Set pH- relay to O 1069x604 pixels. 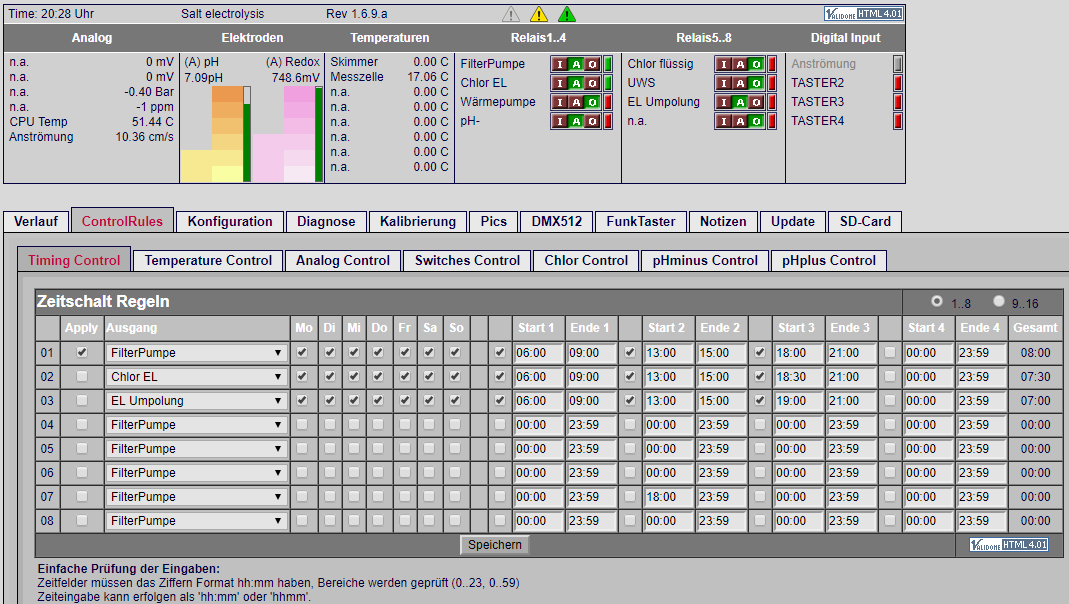592,121
